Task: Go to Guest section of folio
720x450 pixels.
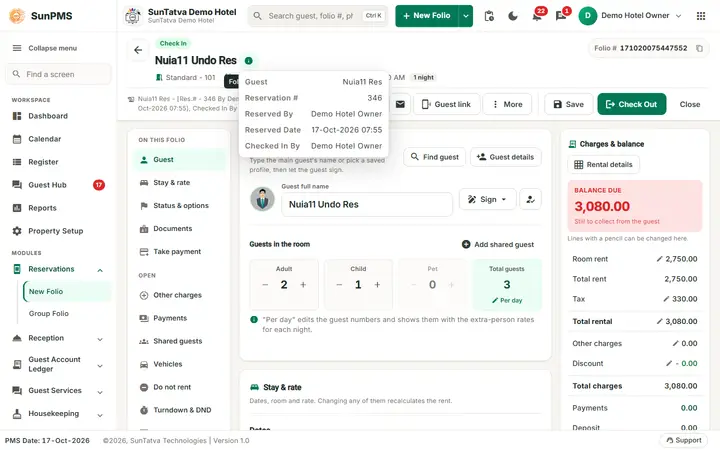Action: [180, 160]
